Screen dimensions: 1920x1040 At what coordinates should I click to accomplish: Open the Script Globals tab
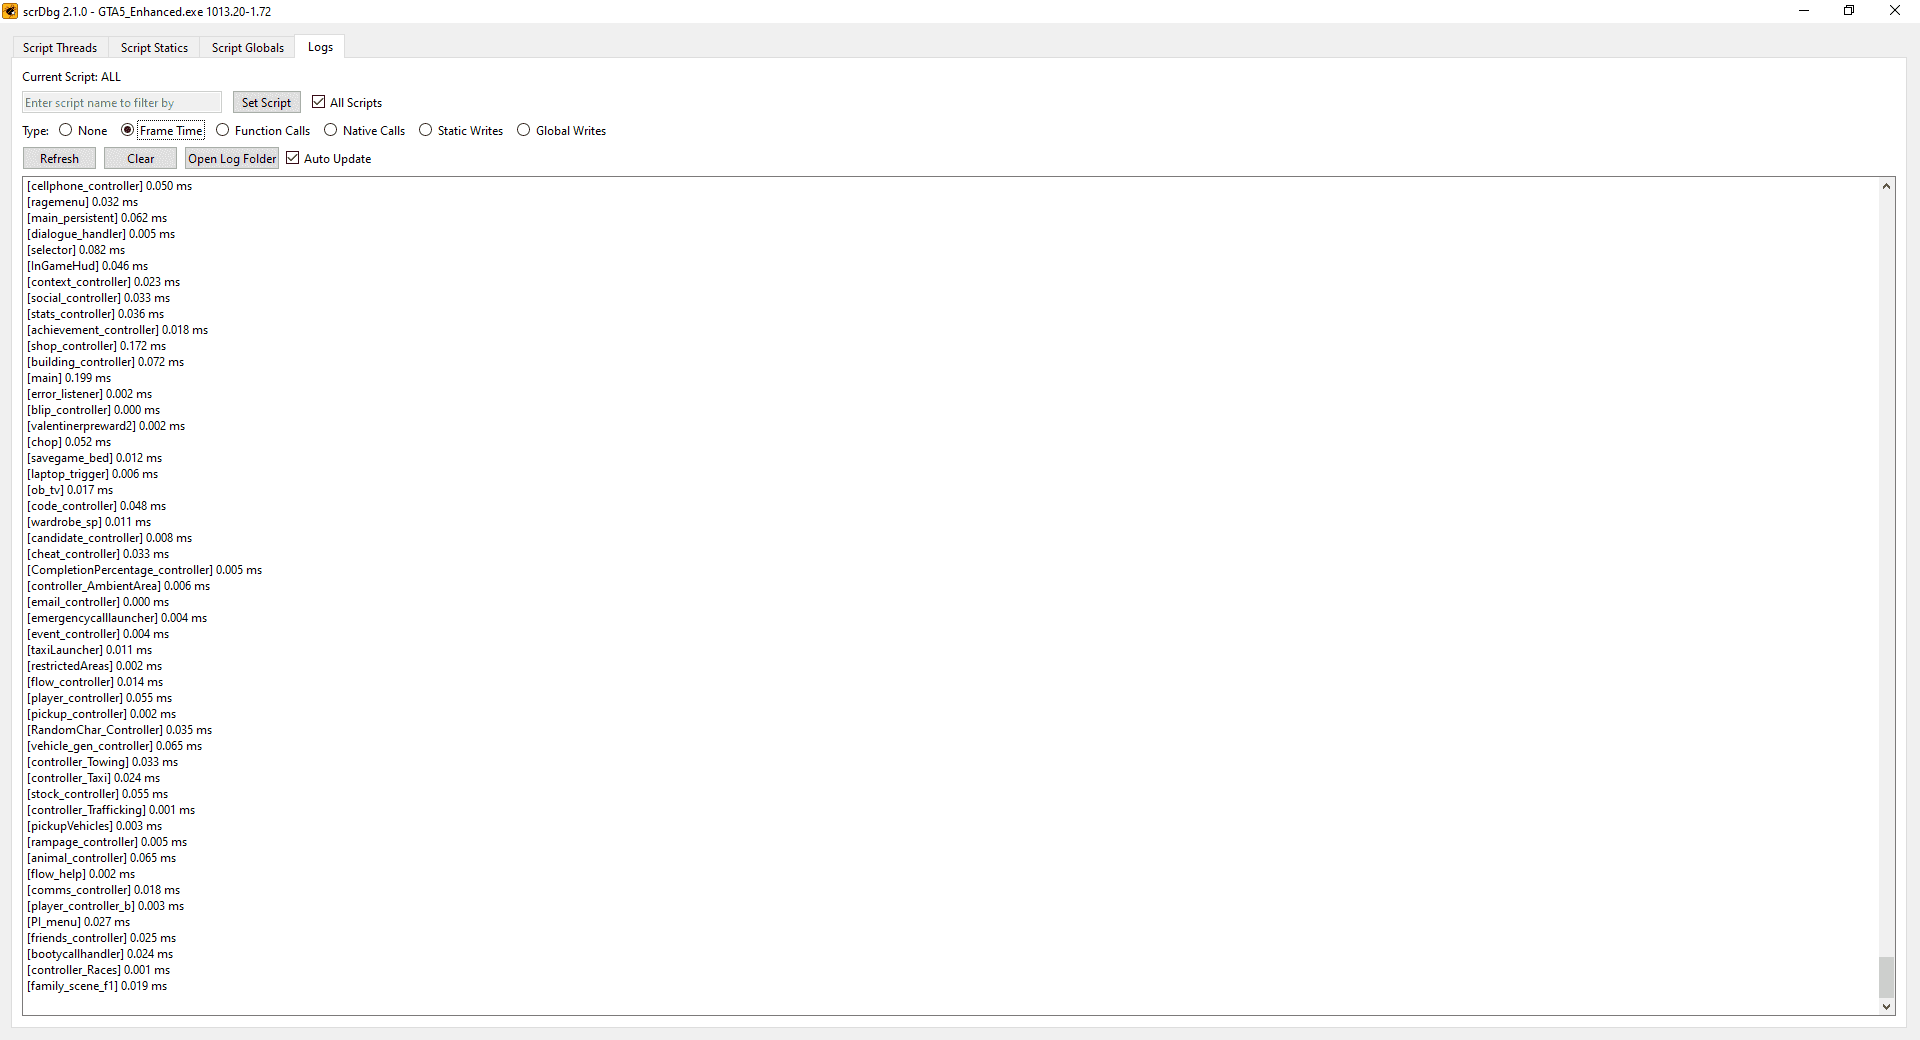click(246, 47)
